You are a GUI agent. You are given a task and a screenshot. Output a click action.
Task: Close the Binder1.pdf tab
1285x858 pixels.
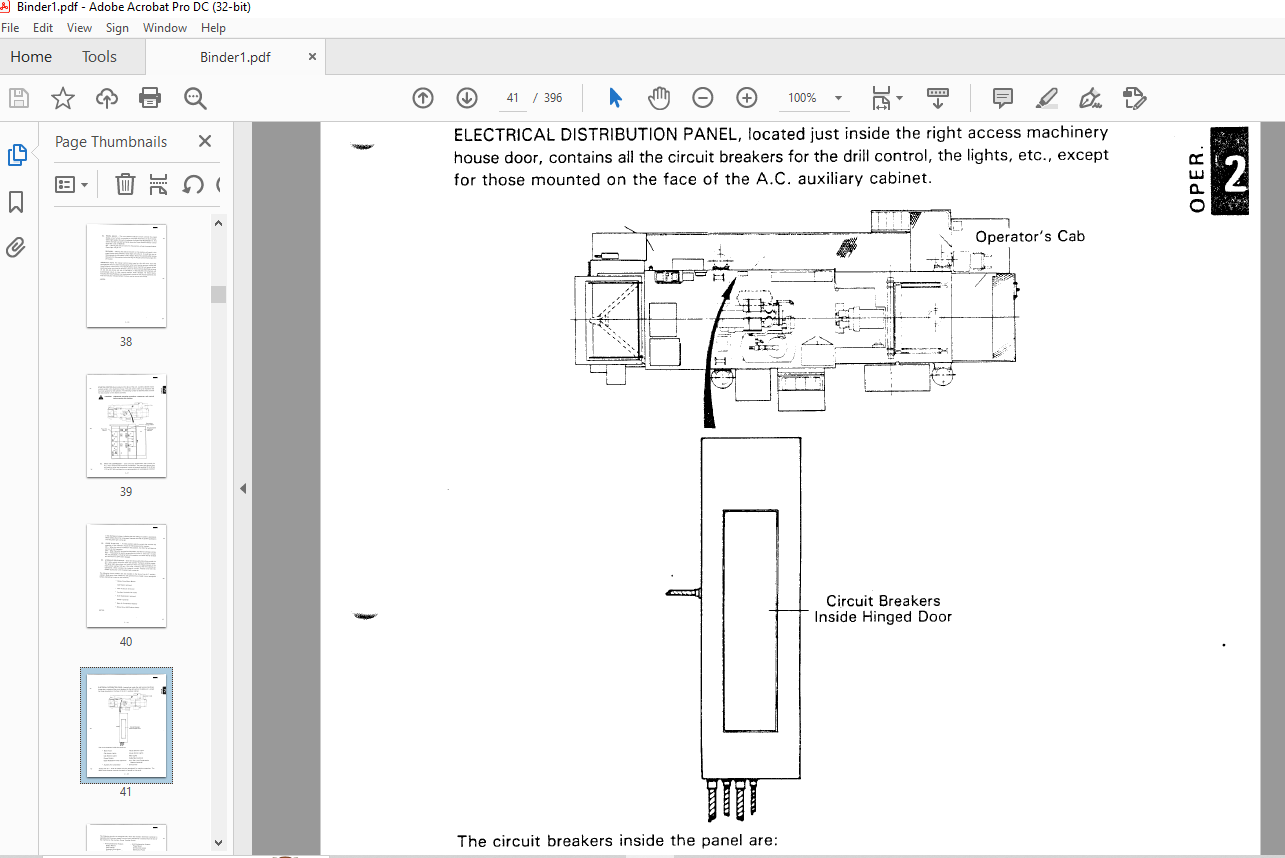[x=312, y=57]
